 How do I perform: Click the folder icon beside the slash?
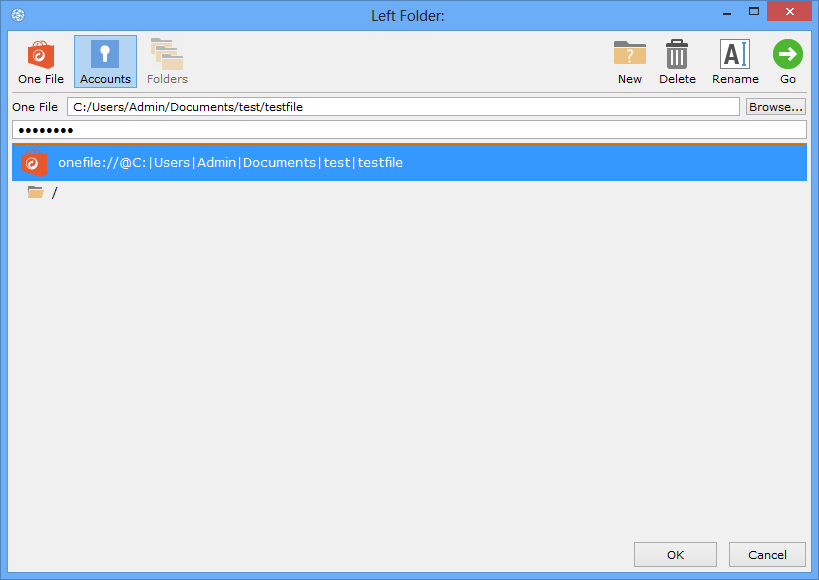pyautogui.click(x=36, y=193)
